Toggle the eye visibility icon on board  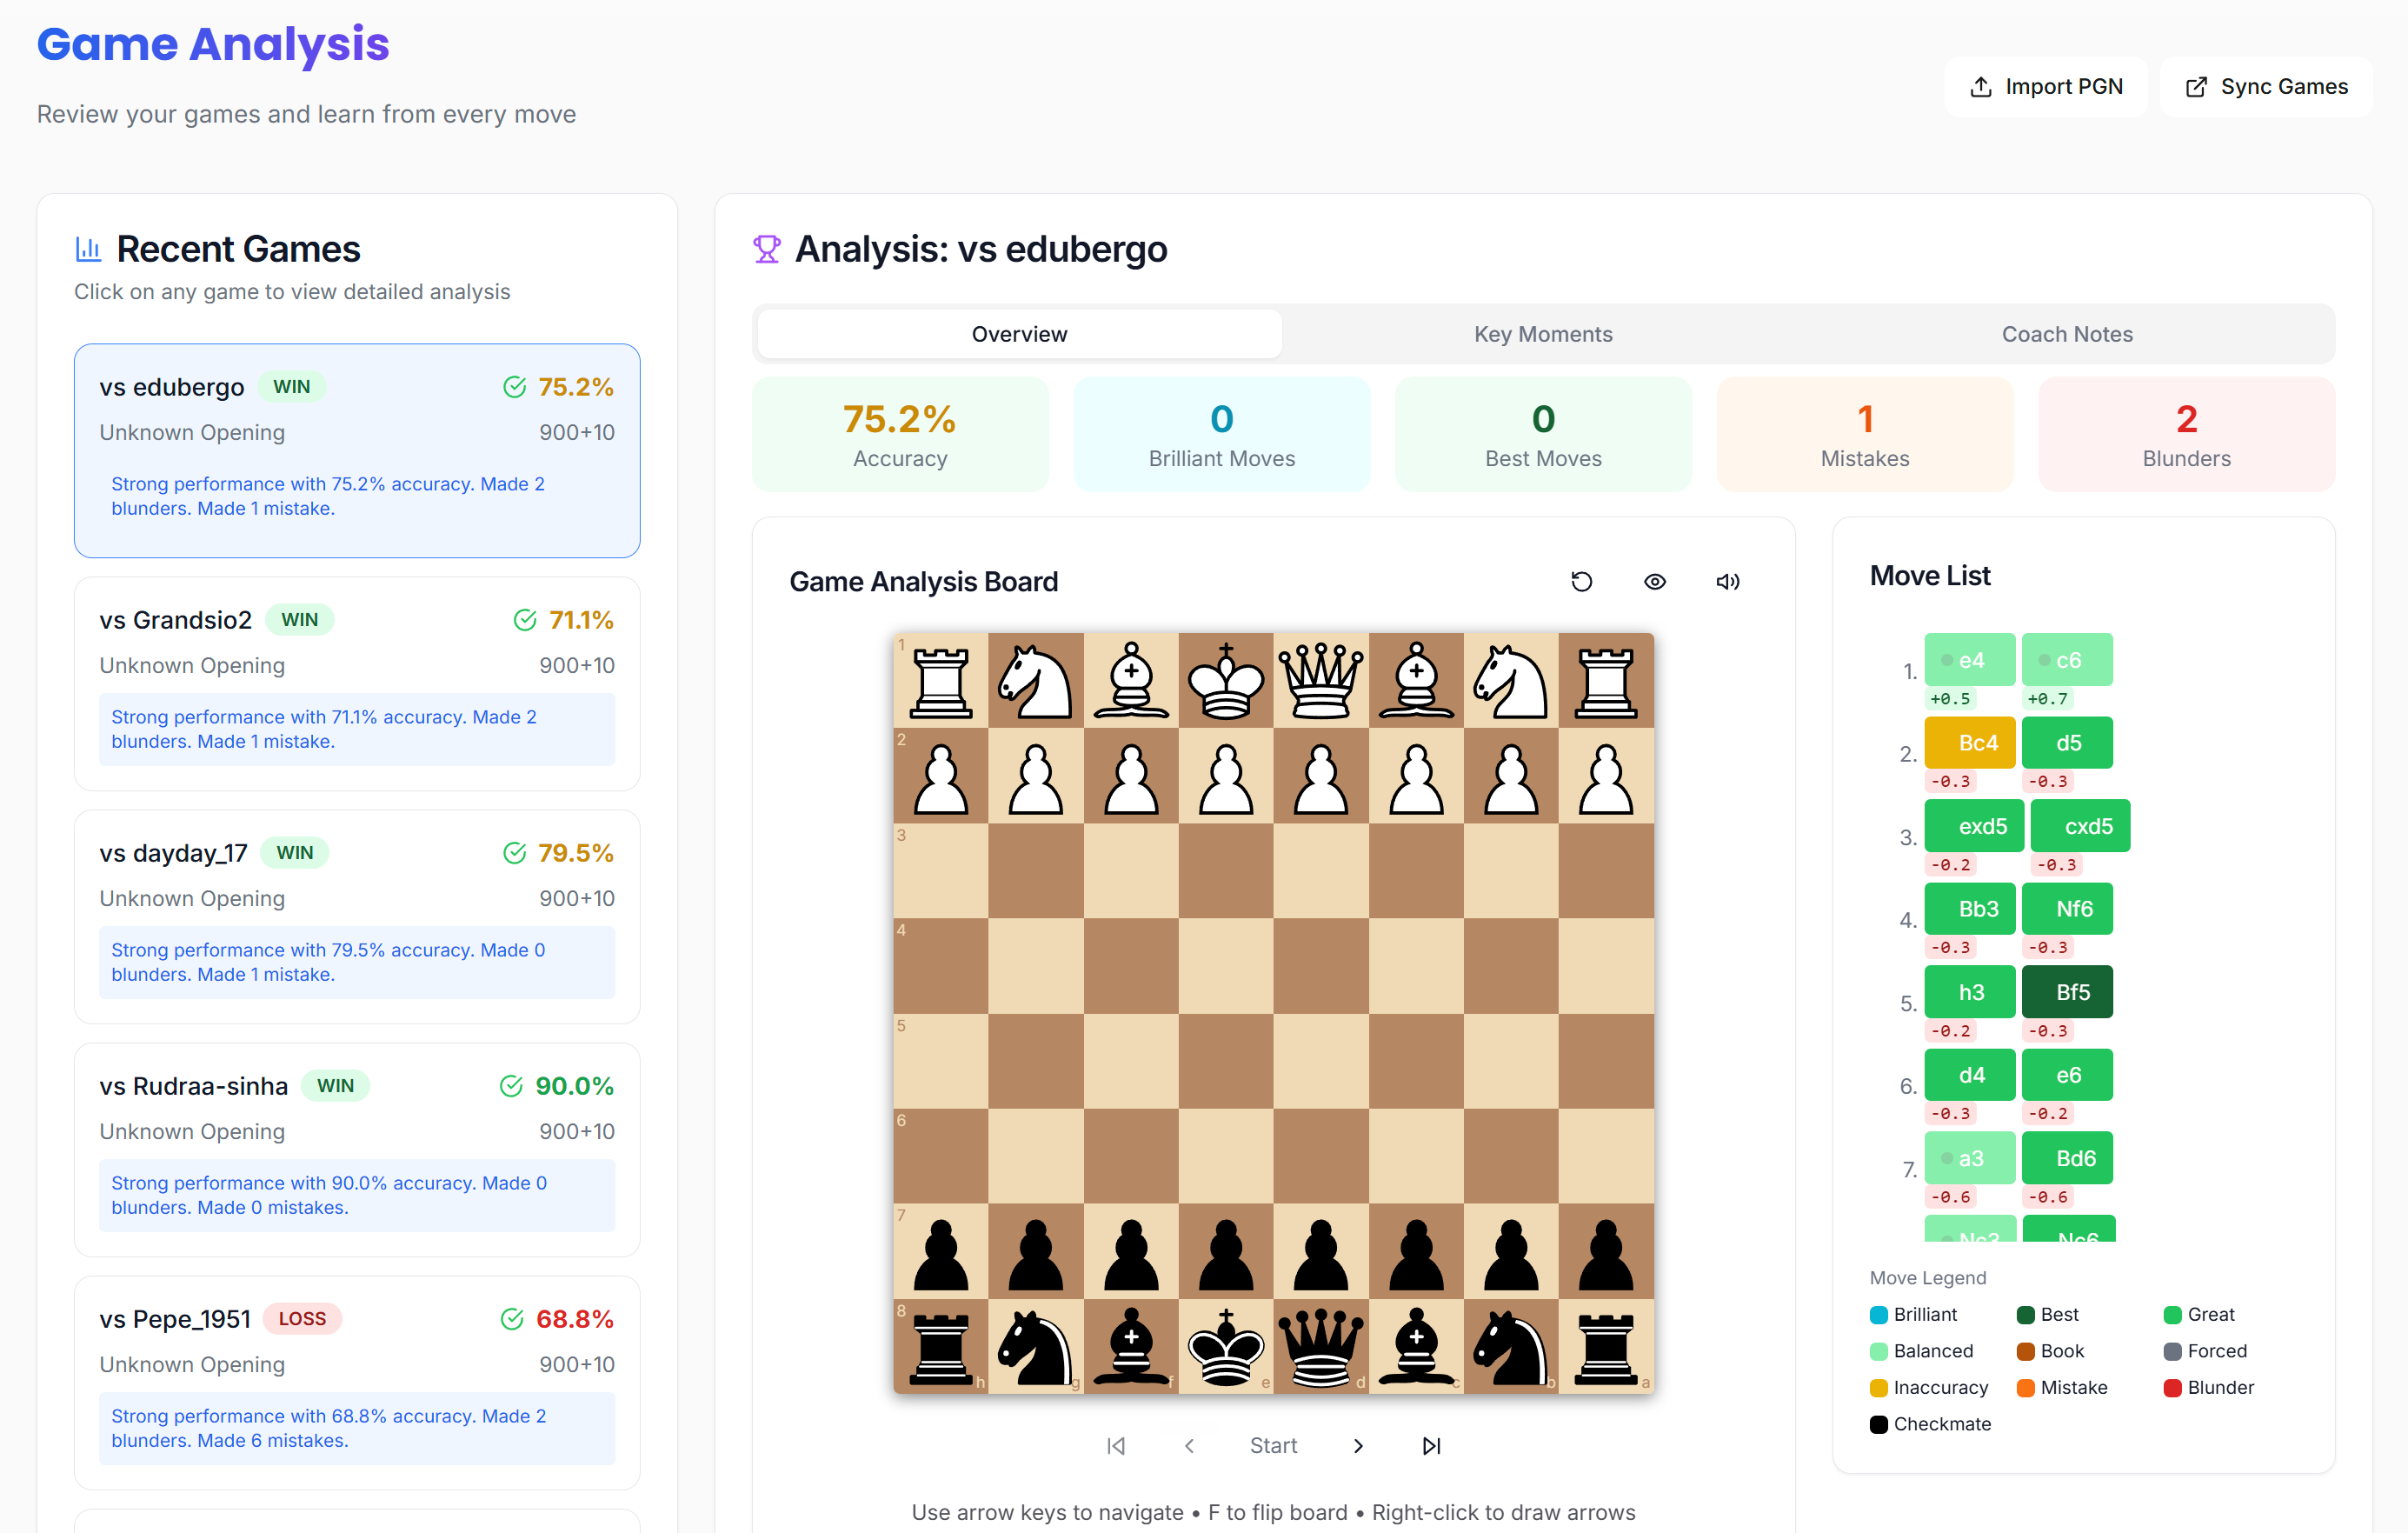pos(1654,581)
